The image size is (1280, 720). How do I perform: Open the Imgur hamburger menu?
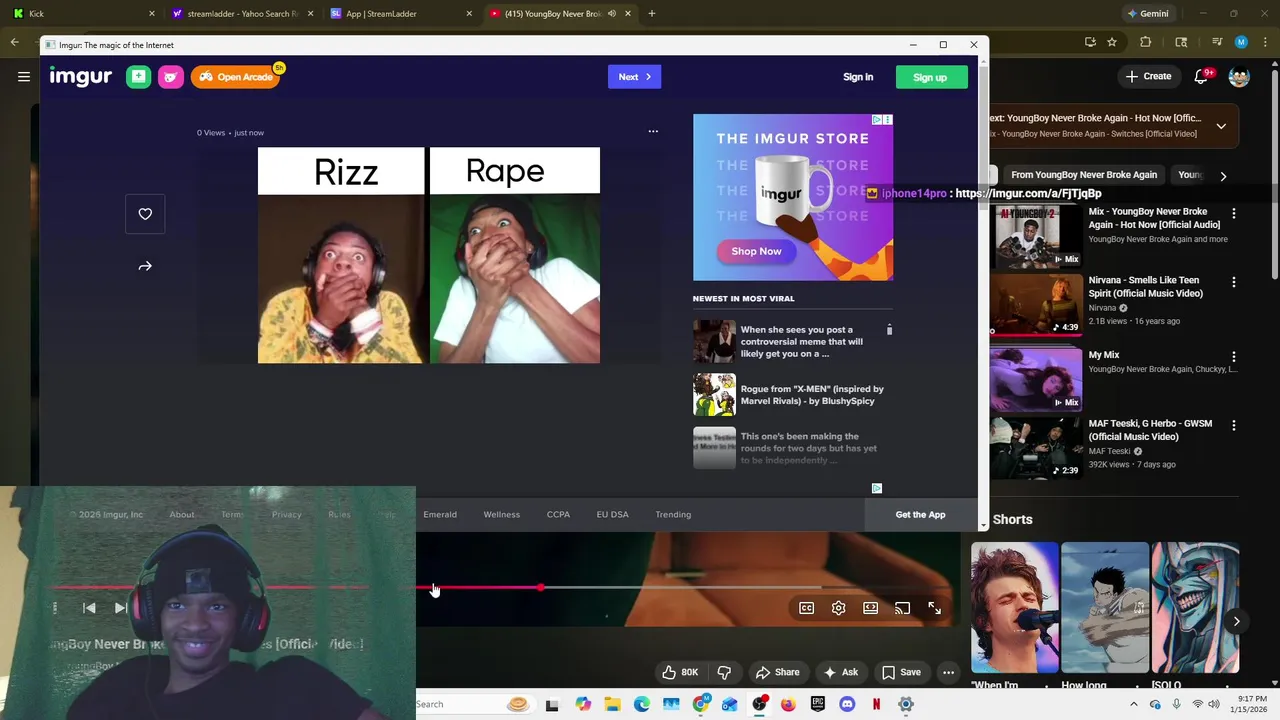coord(24,77)
